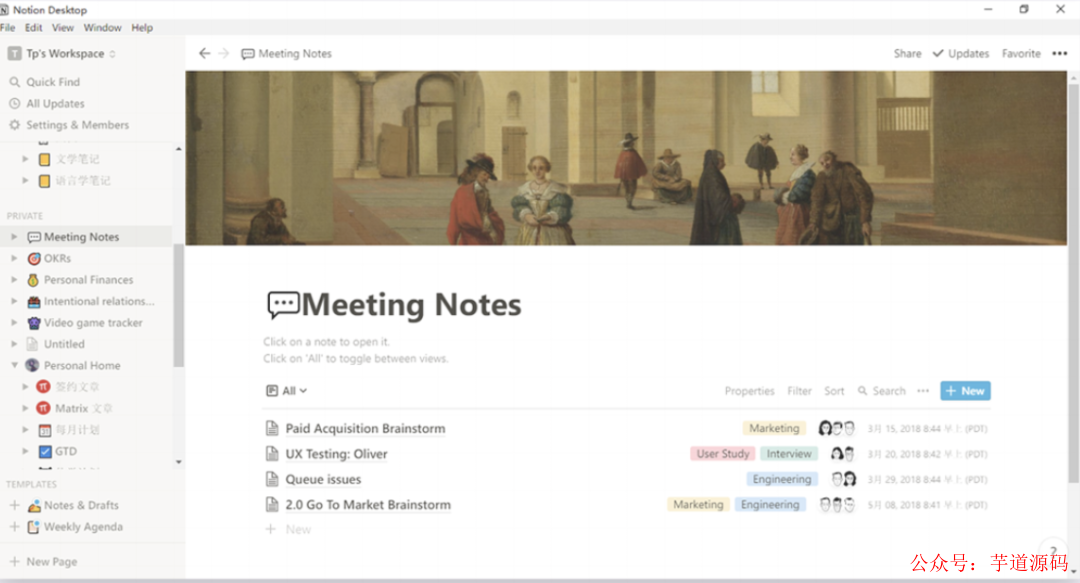Click the forward navigation arrow
The height and width of the screenshot is (583, 1080).
click(x=224, y=53)
